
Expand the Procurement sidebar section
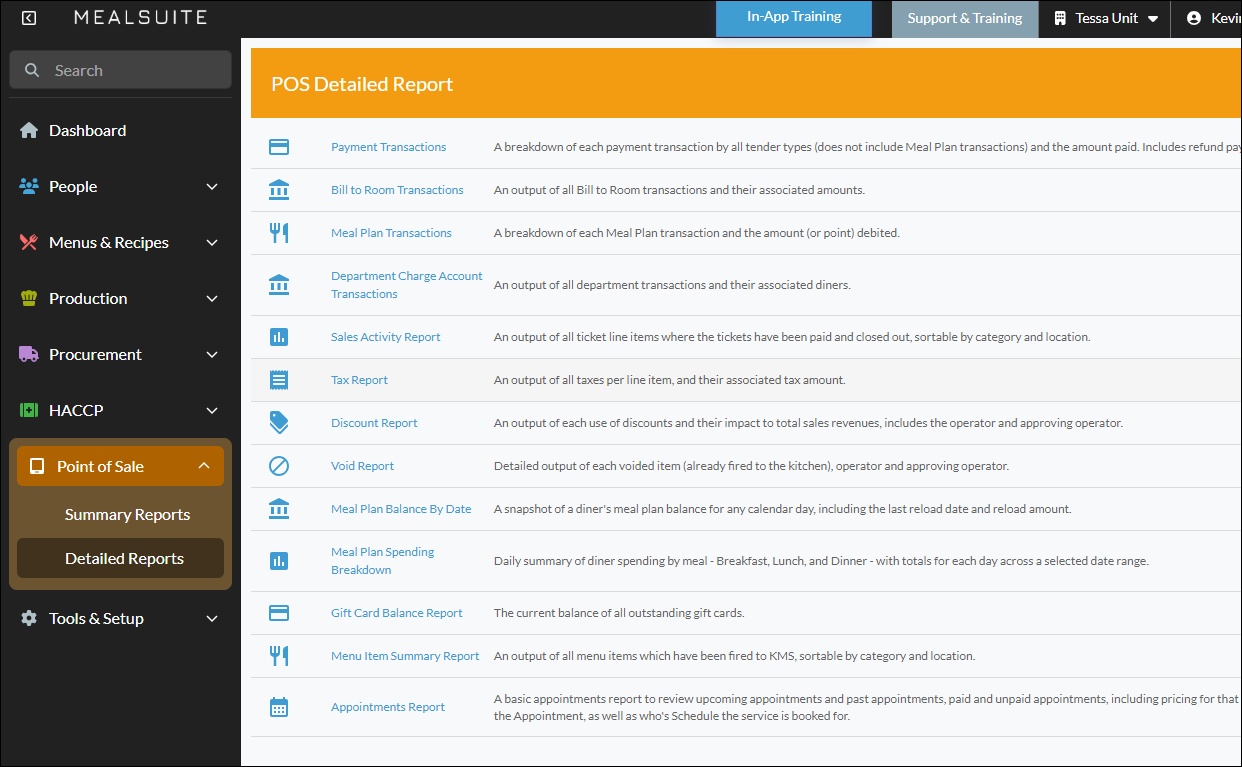coord(120,354)
